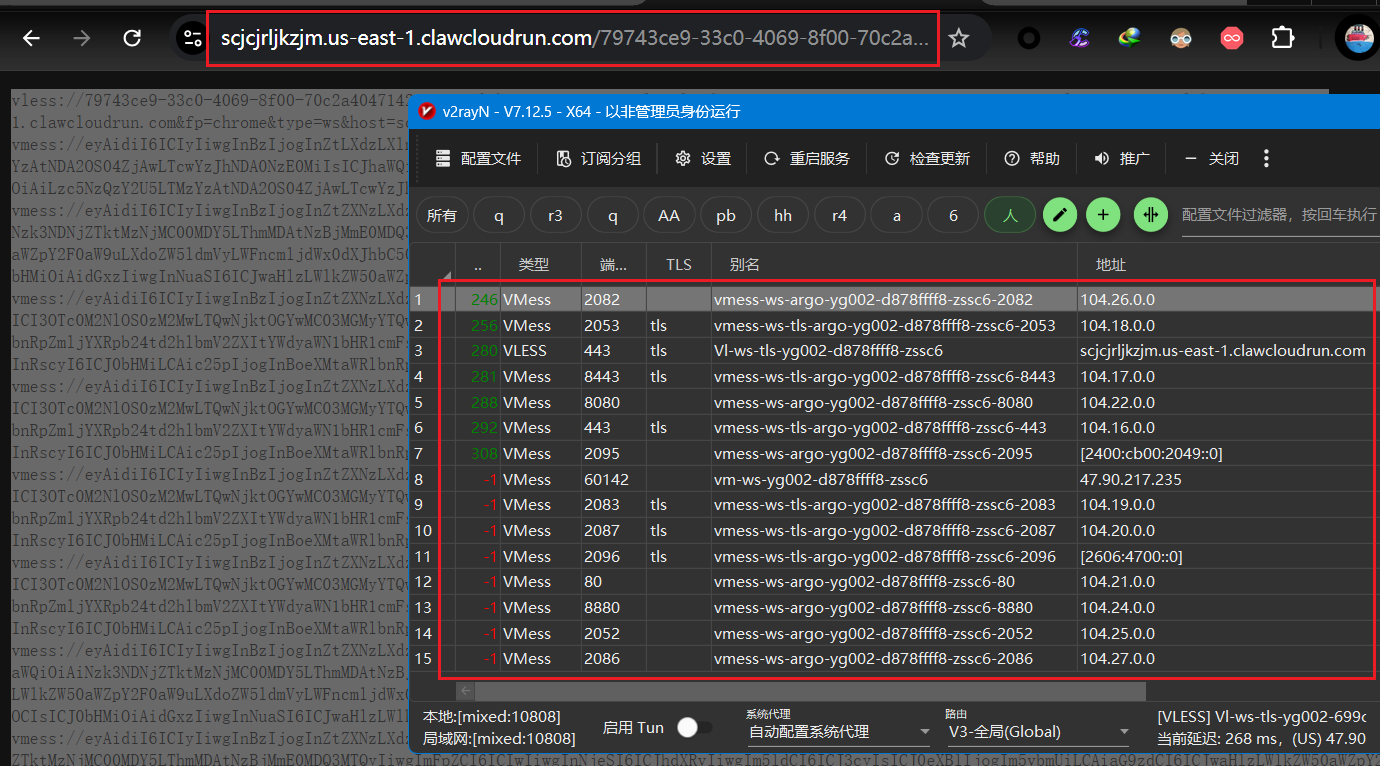Select the 所有 group tab
Viewport: 1380px width, 766px height.
coord(442,215)
